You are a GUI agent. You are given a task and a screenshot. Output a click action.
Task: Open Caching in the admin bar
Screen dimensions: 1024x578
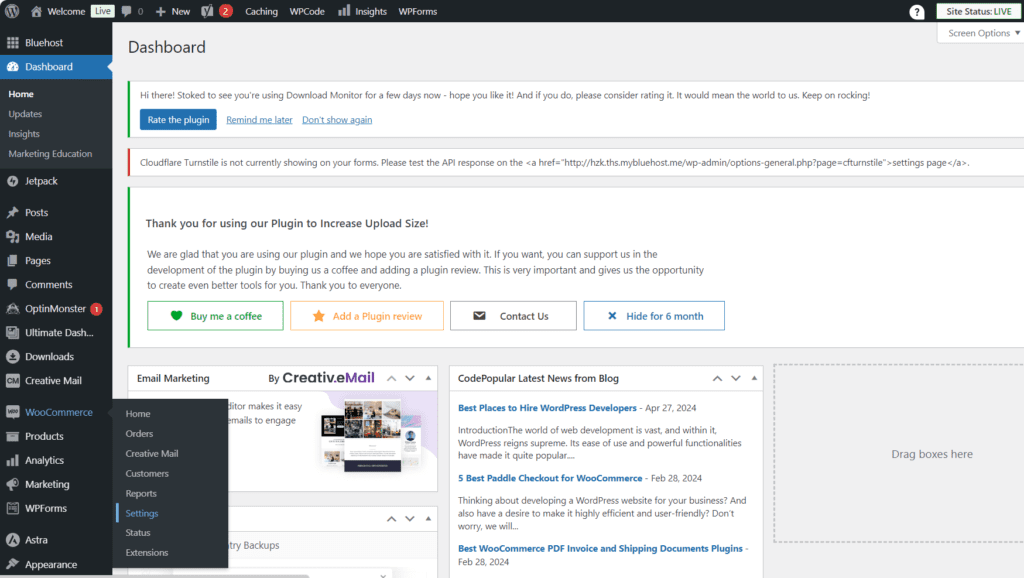click(x=261, y=11)
